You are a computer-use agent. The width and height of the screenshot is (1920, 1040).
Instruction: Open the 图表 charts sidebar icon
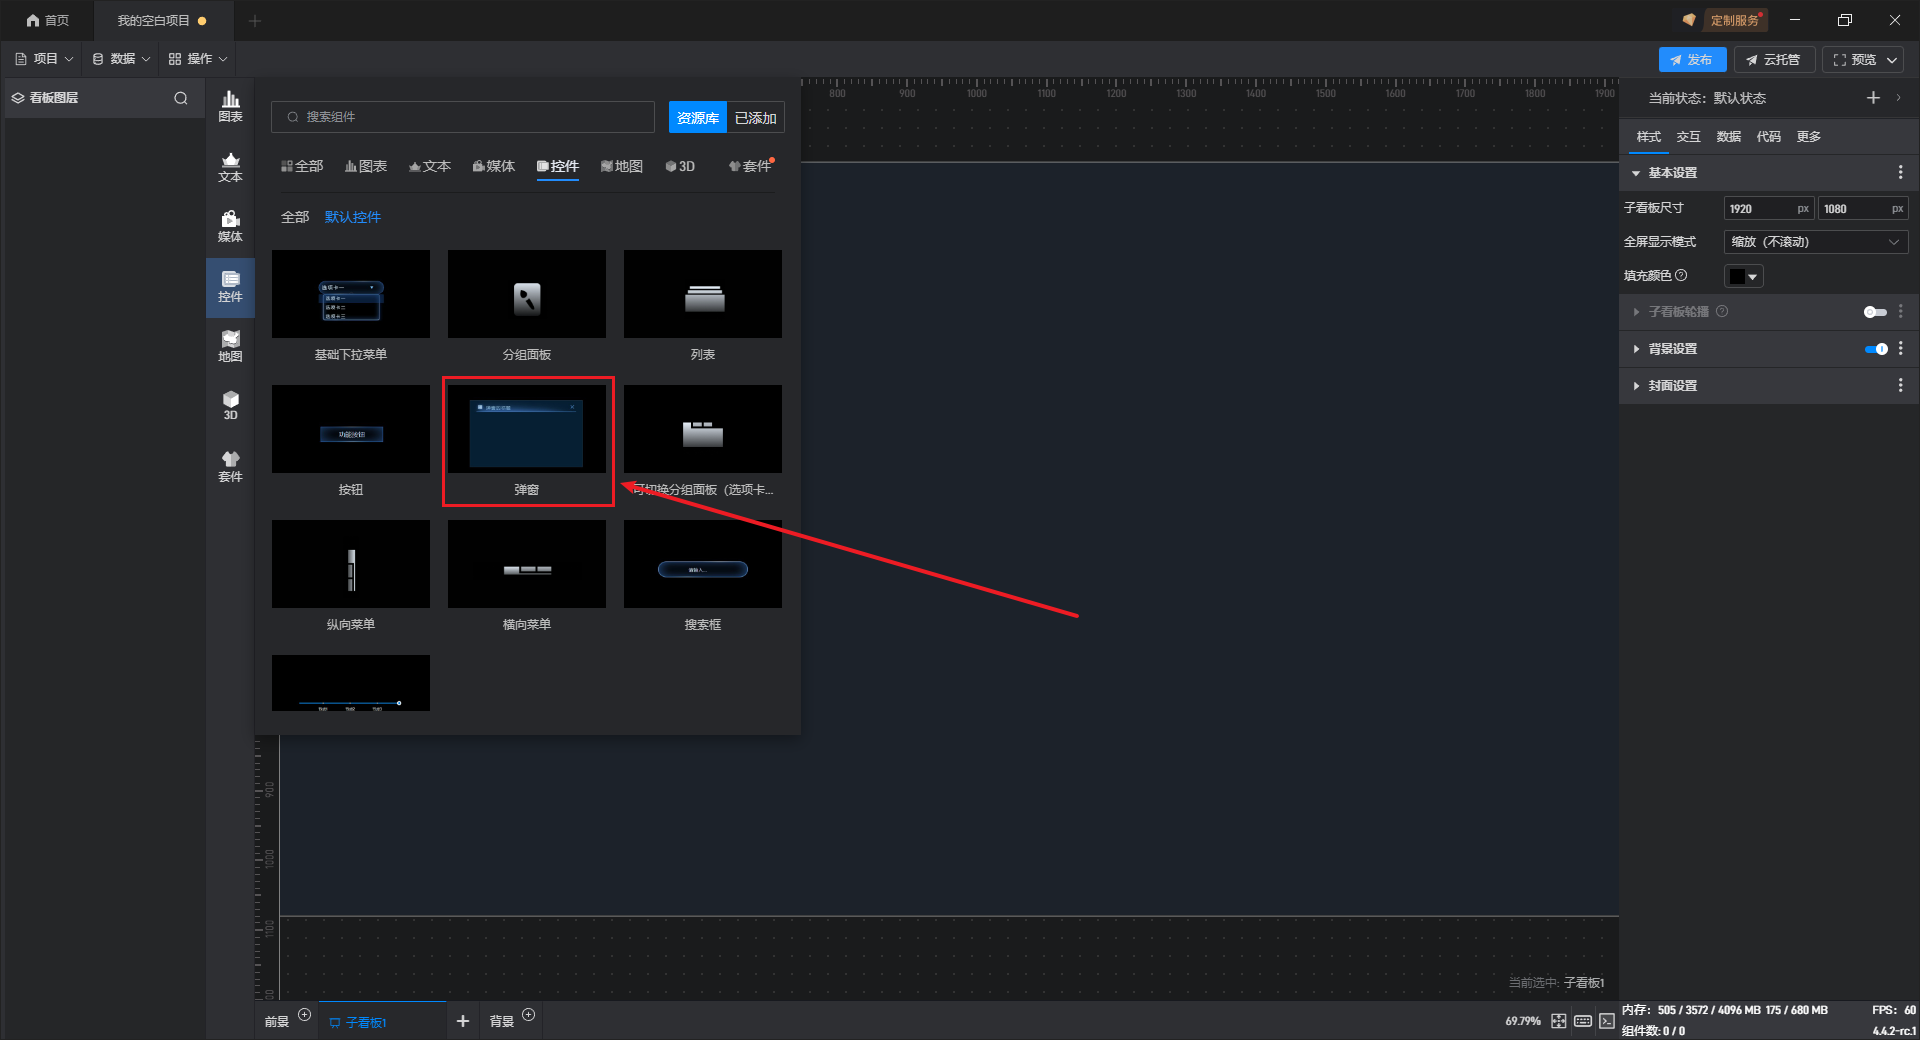pos(230,106)
